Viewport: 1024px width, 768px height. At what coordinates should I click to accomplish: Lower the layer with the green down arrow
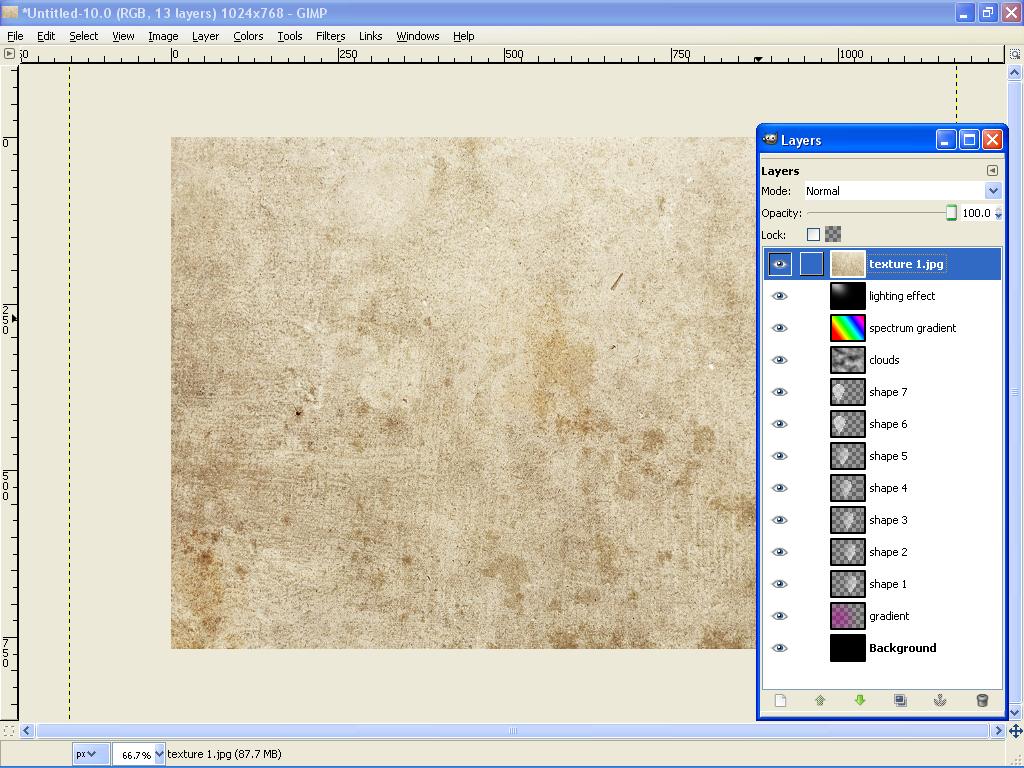point(860,700)
